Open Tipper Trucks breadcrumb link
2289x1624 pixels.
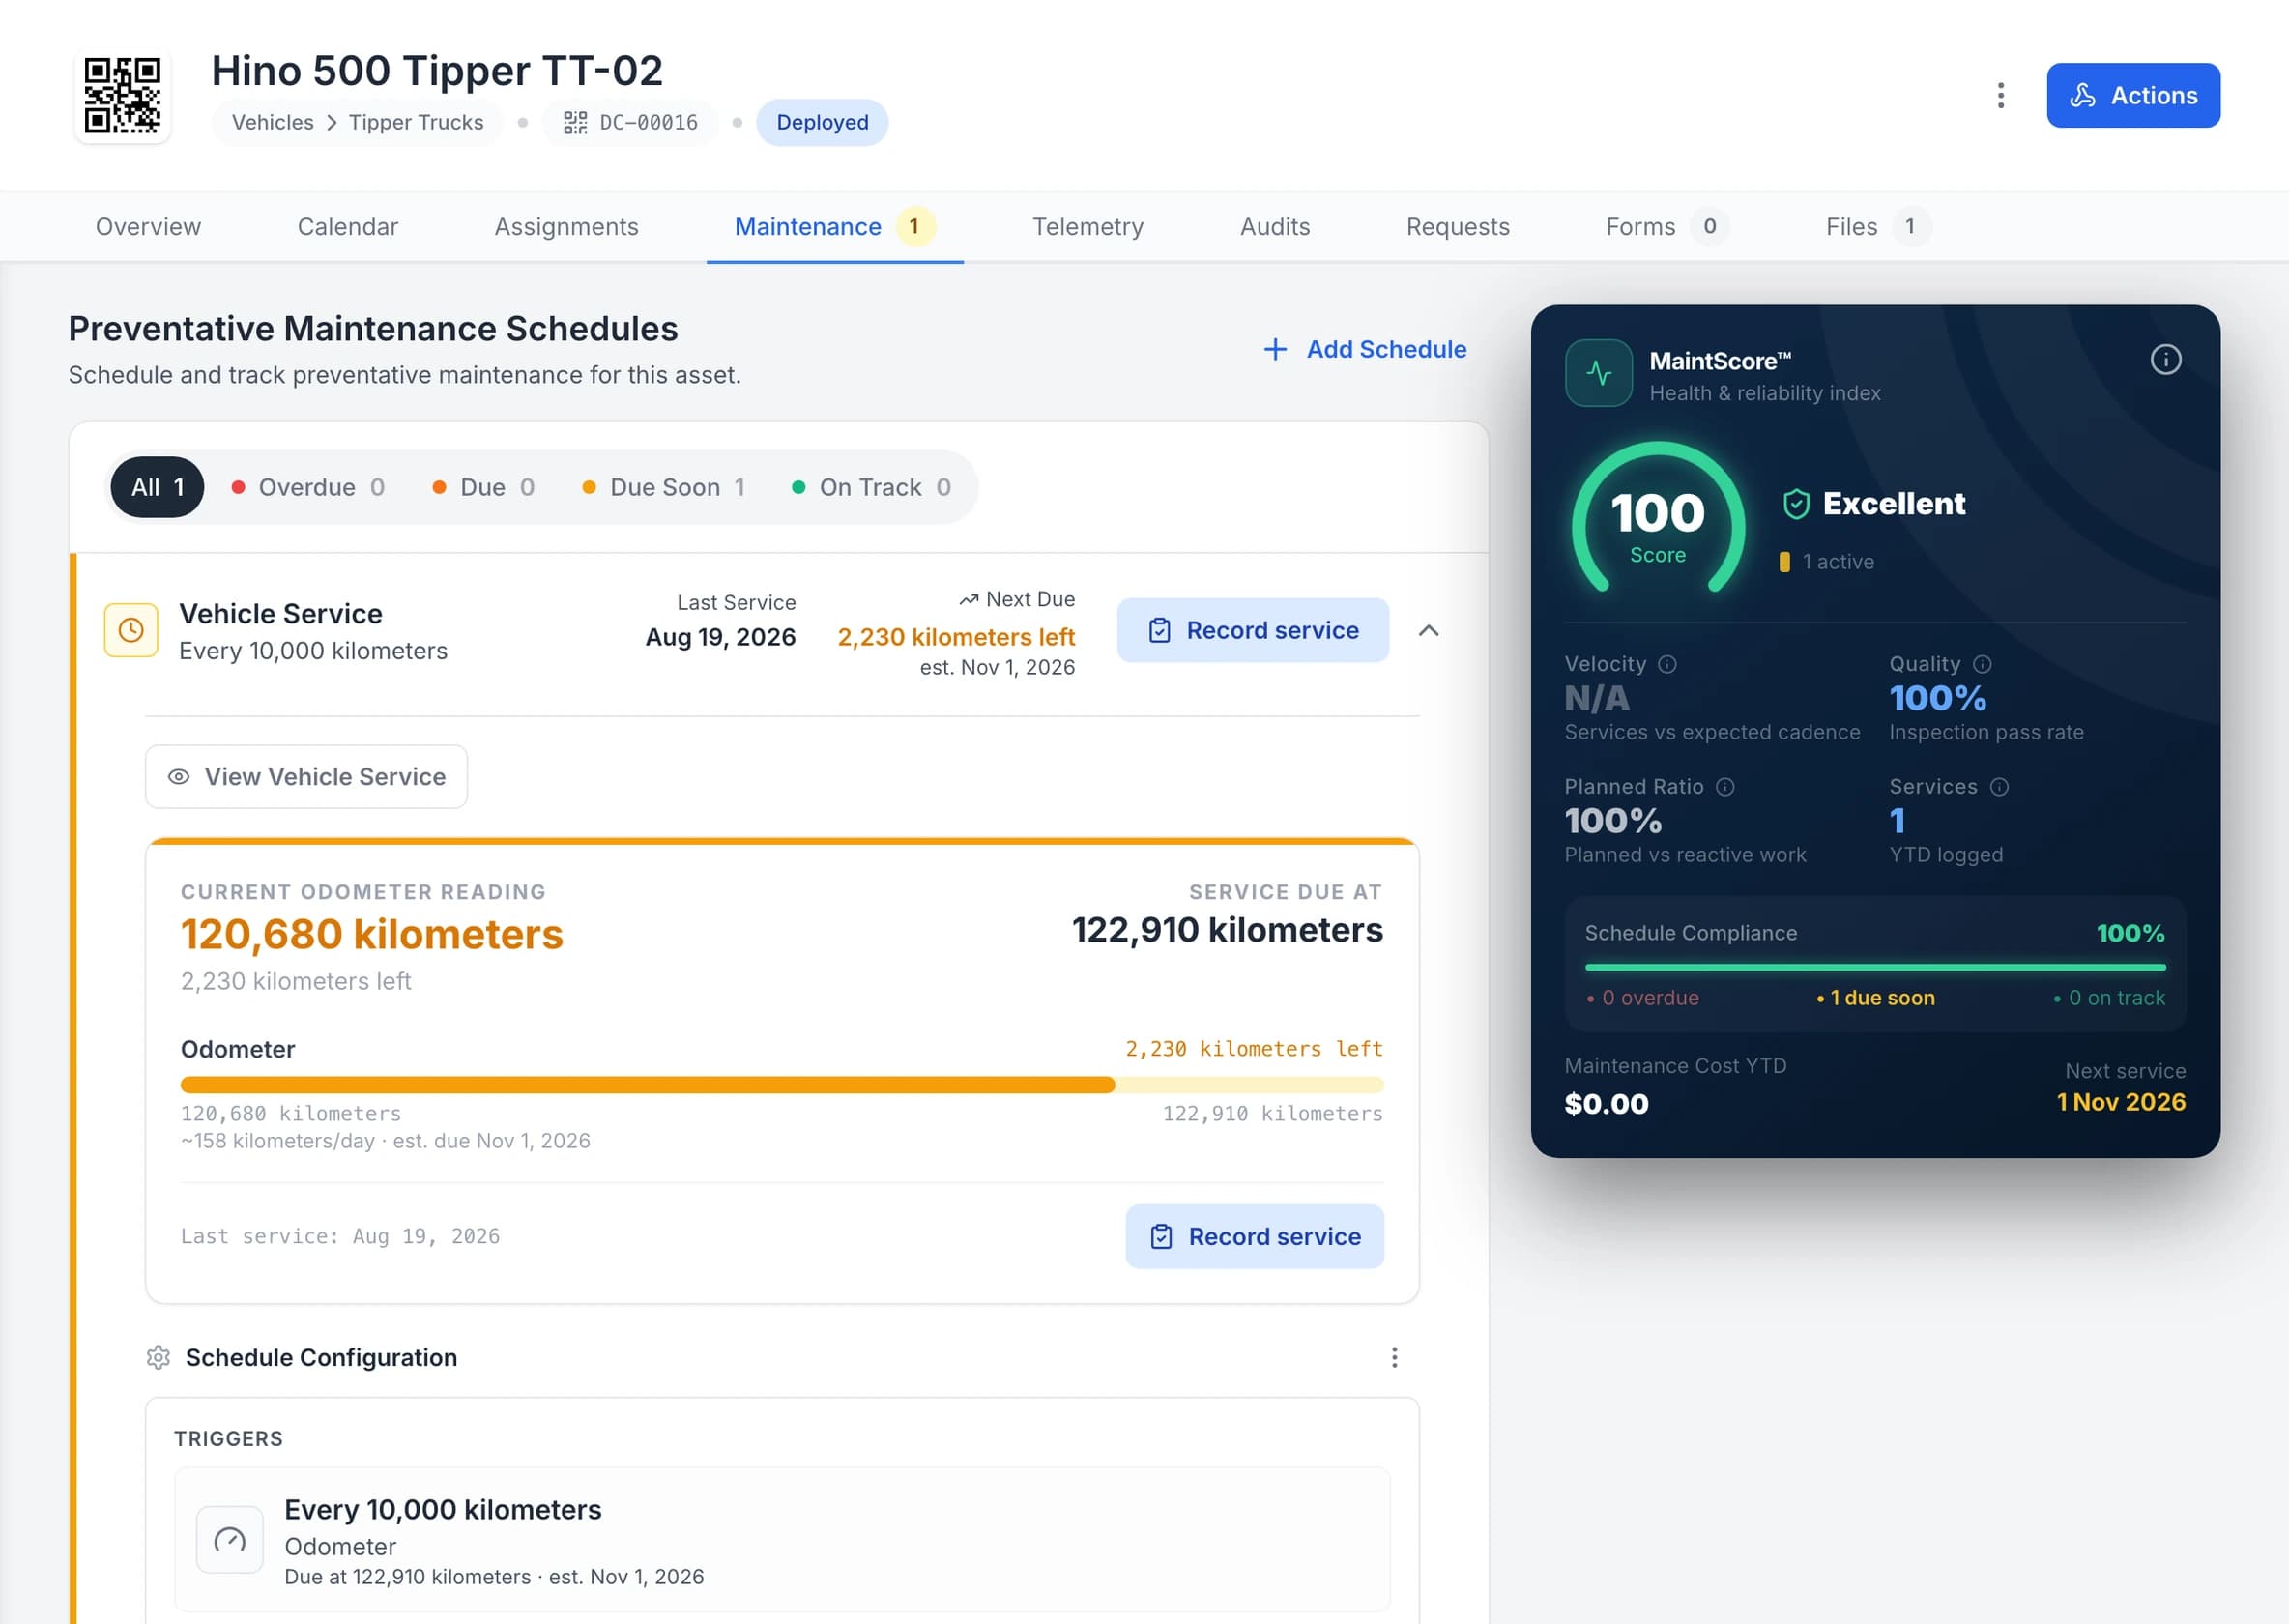pyautogui.click(x=416, y=122)
